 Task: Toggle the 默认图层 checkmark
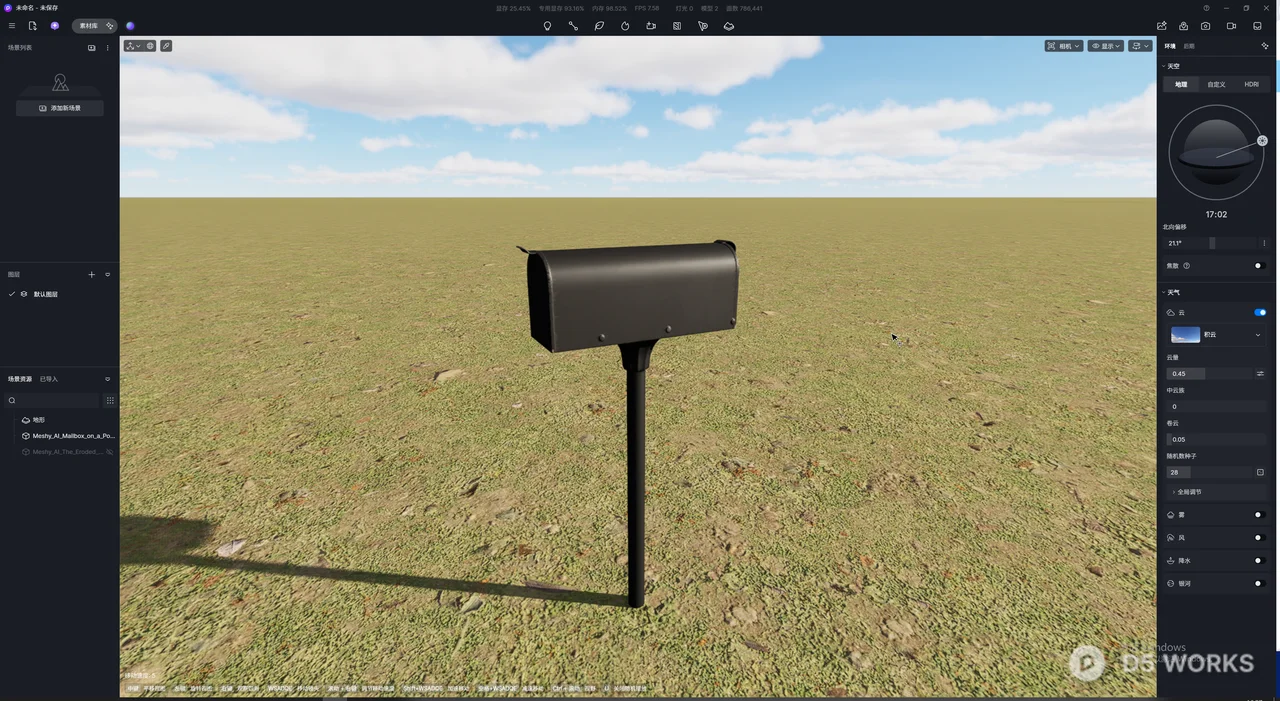click(12, 294)
